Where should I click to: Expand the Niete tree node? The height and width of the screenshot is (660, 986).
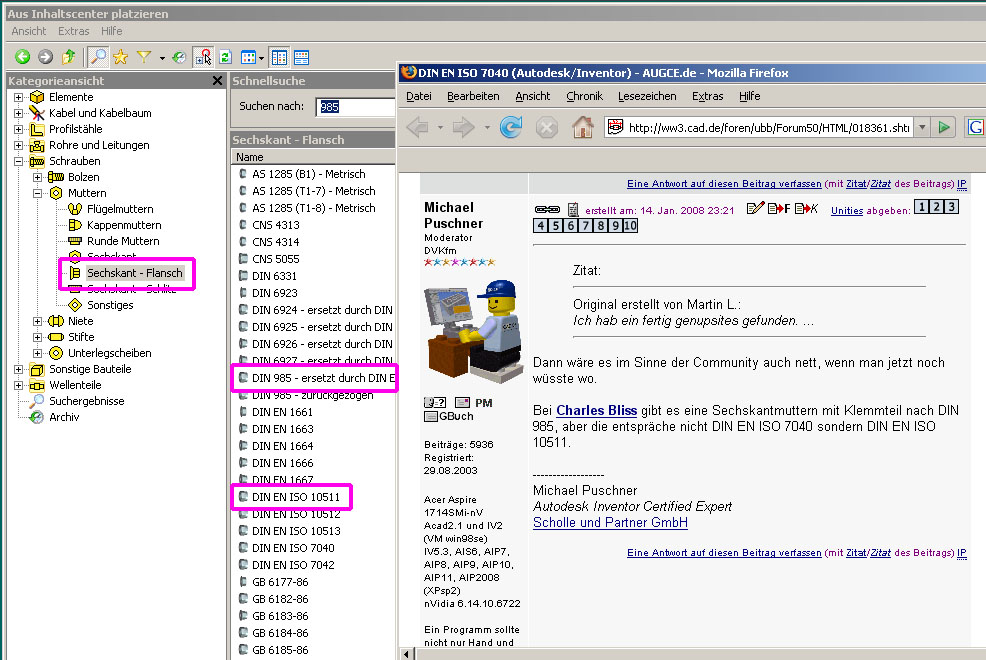click(37, 321)
